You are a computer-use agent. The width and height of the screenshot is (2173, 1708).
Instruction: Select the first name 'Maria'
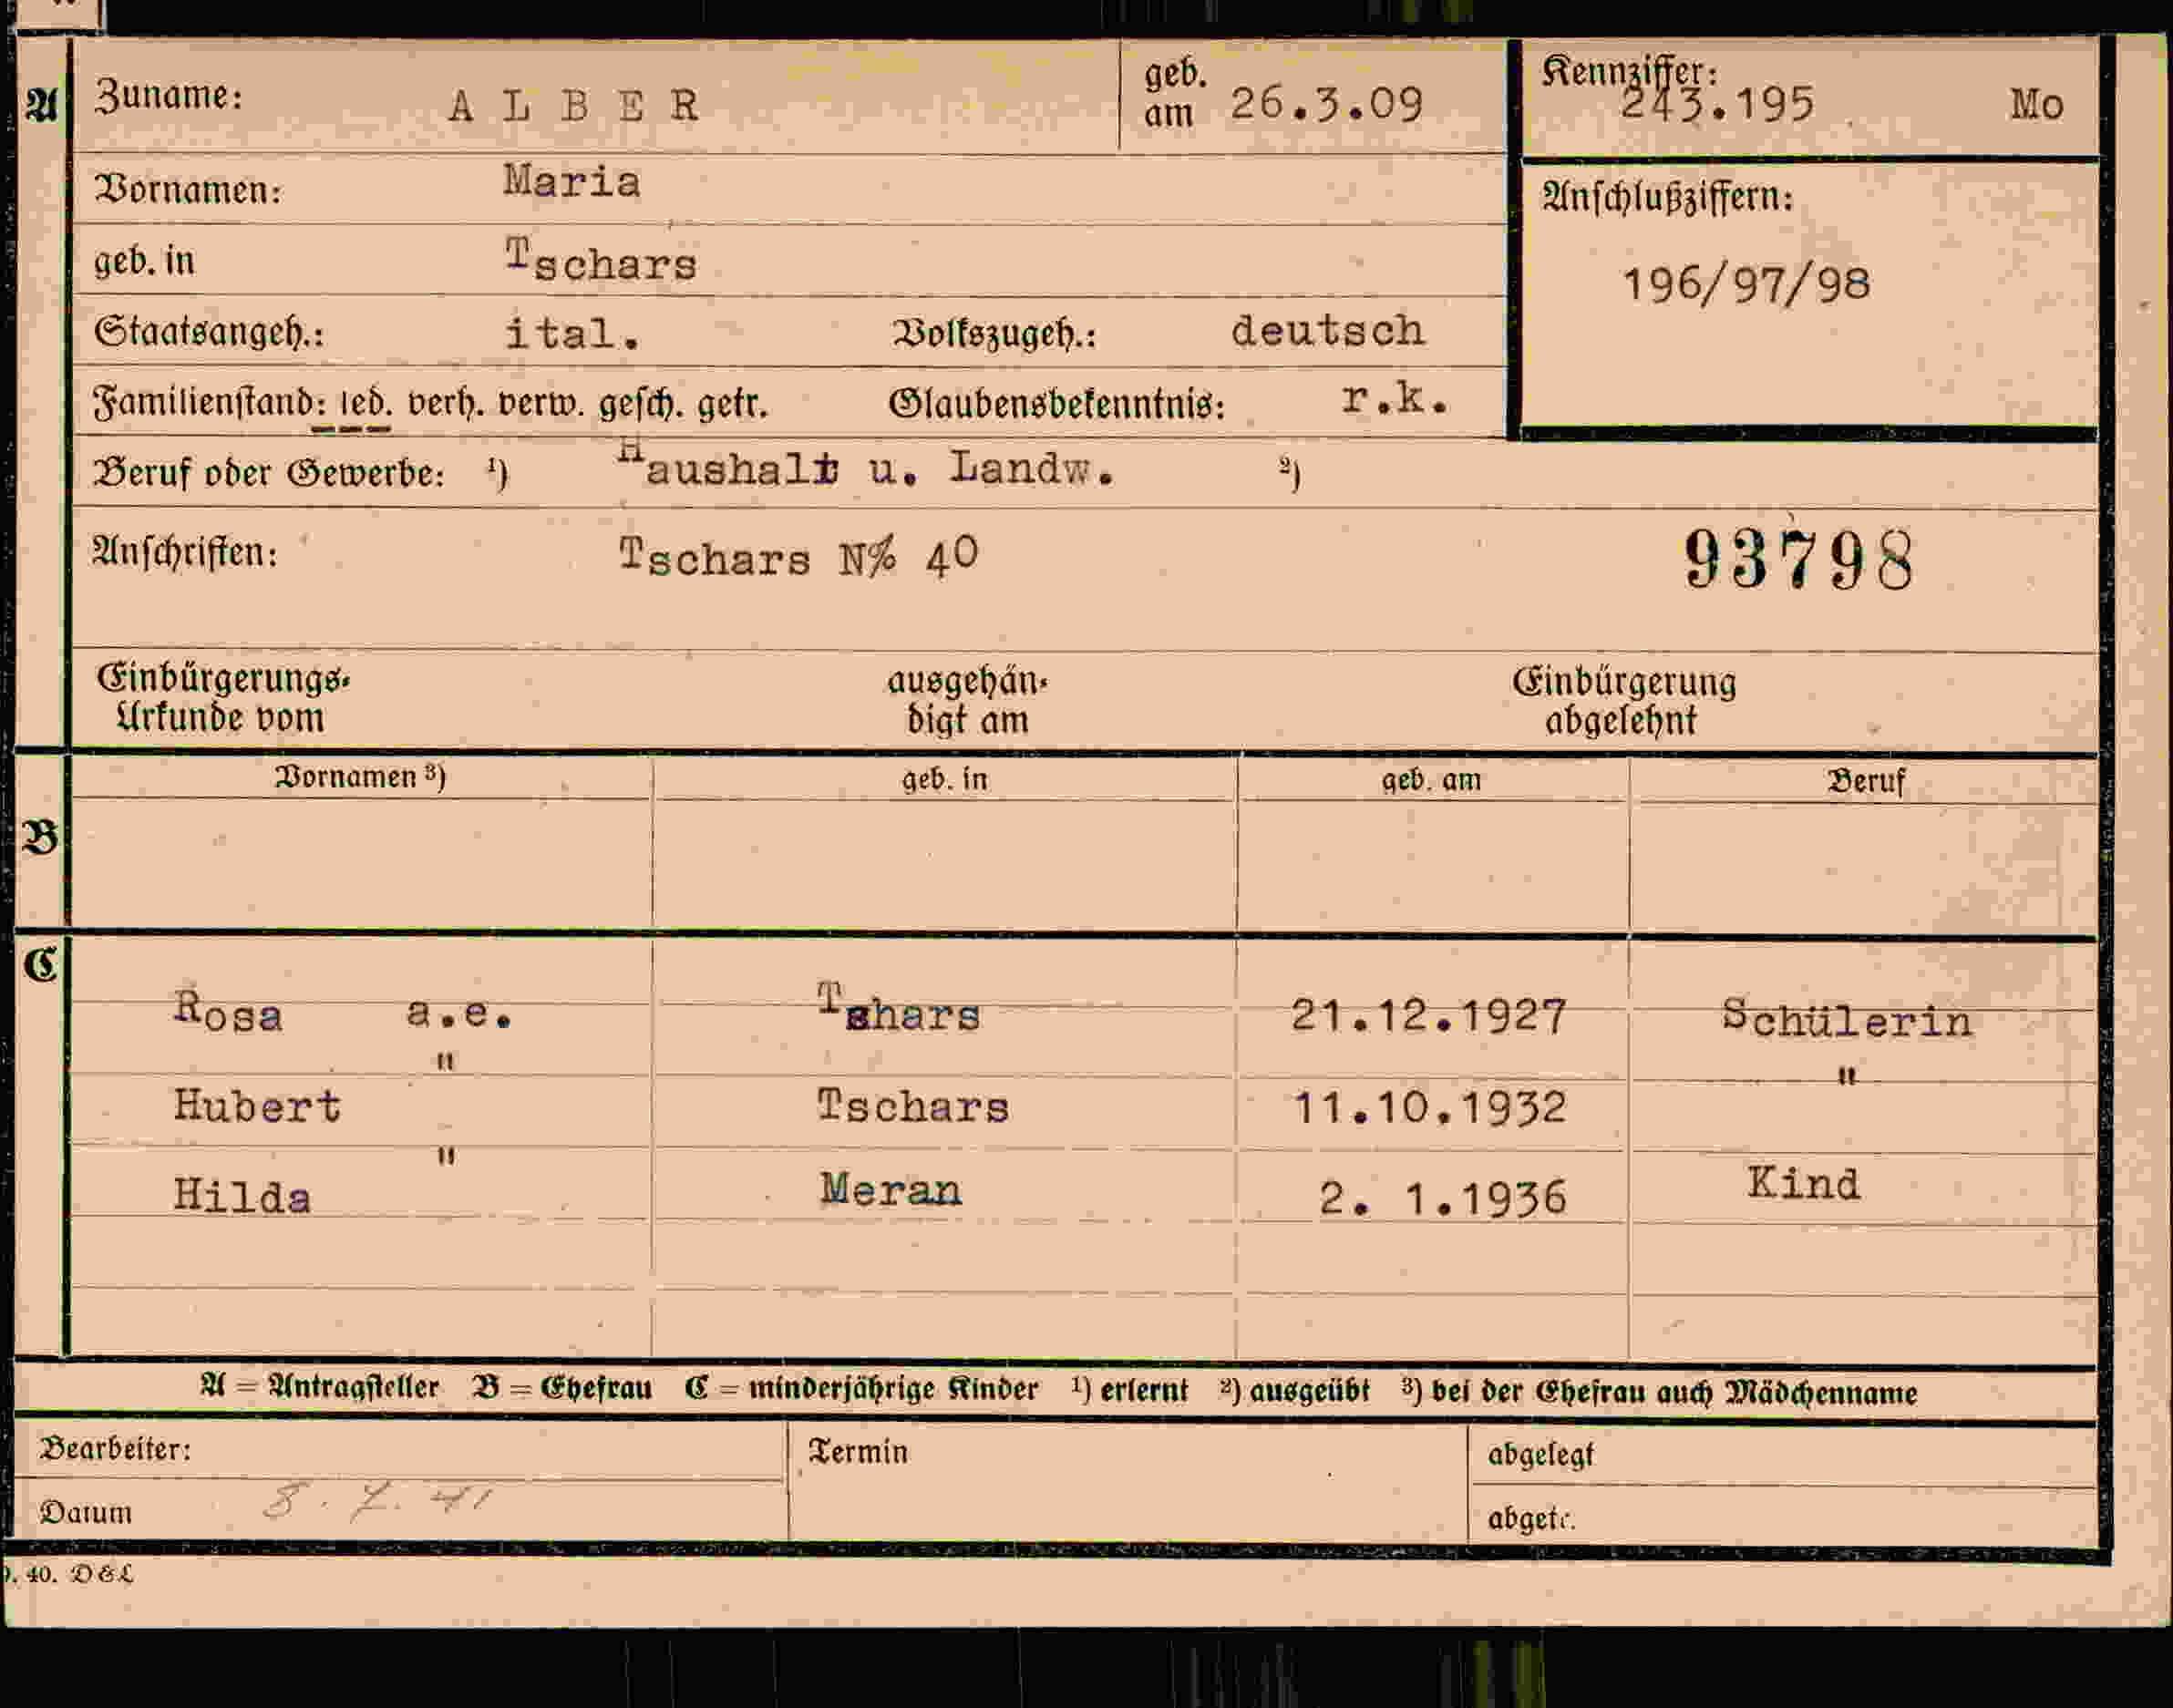point(571,181)
